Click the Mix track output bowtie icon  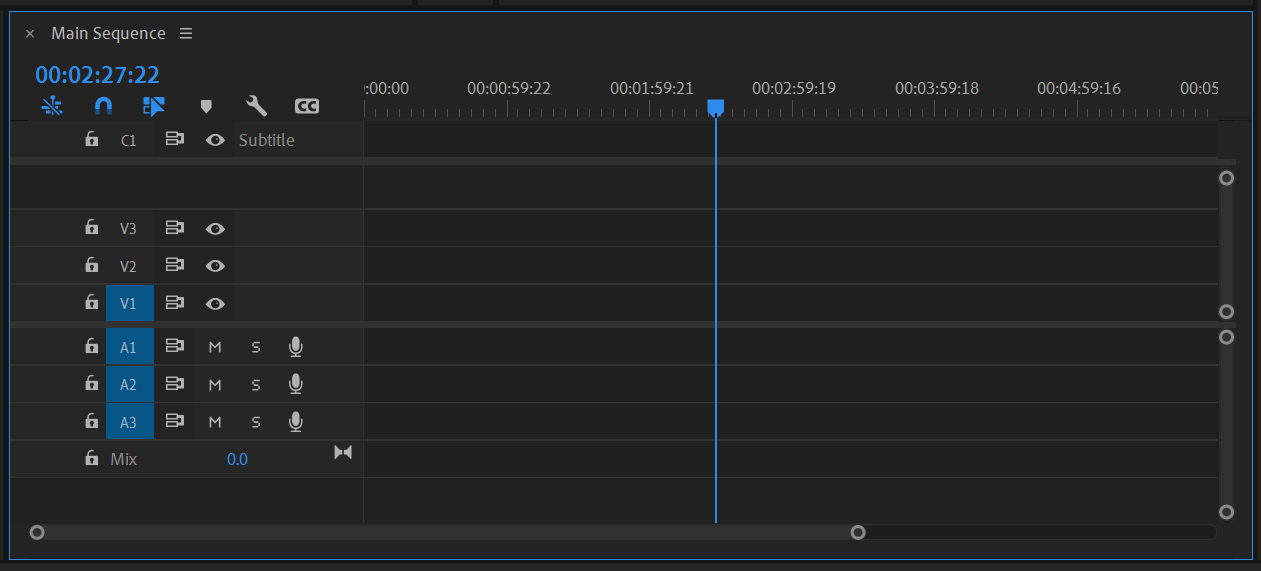tap(343, 452)
